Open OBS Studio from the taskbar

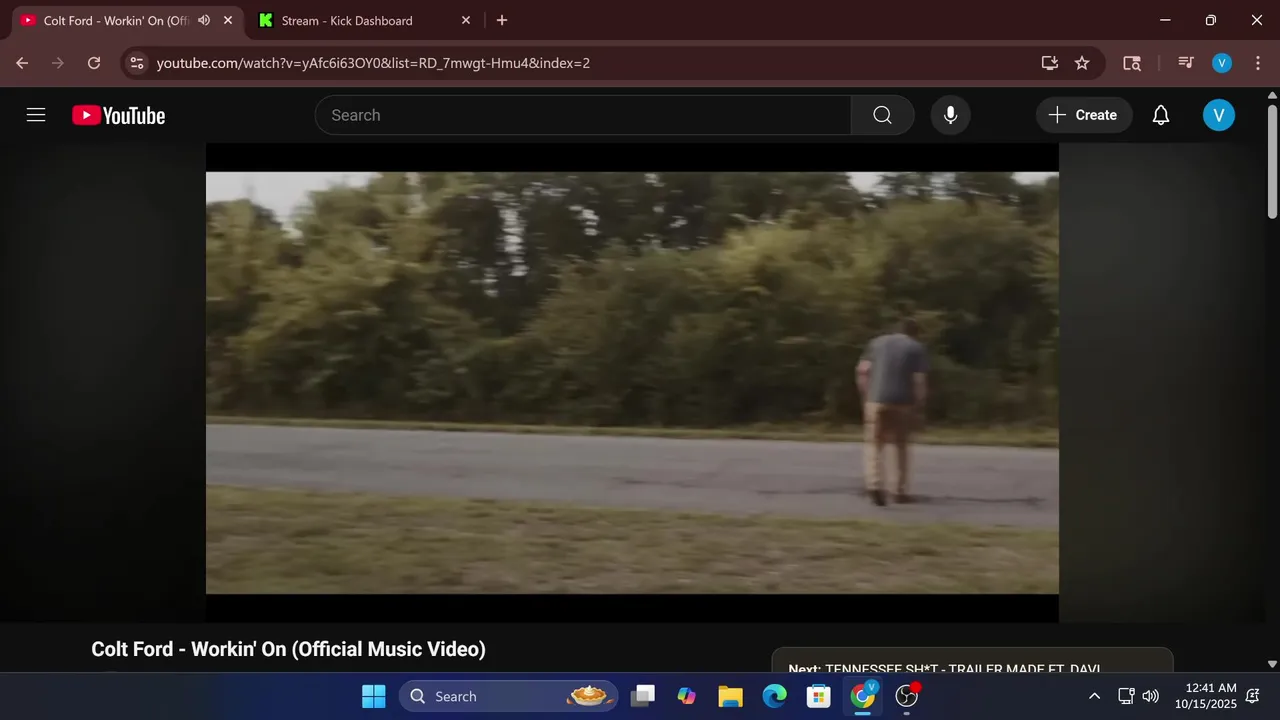tap(907, 696)
